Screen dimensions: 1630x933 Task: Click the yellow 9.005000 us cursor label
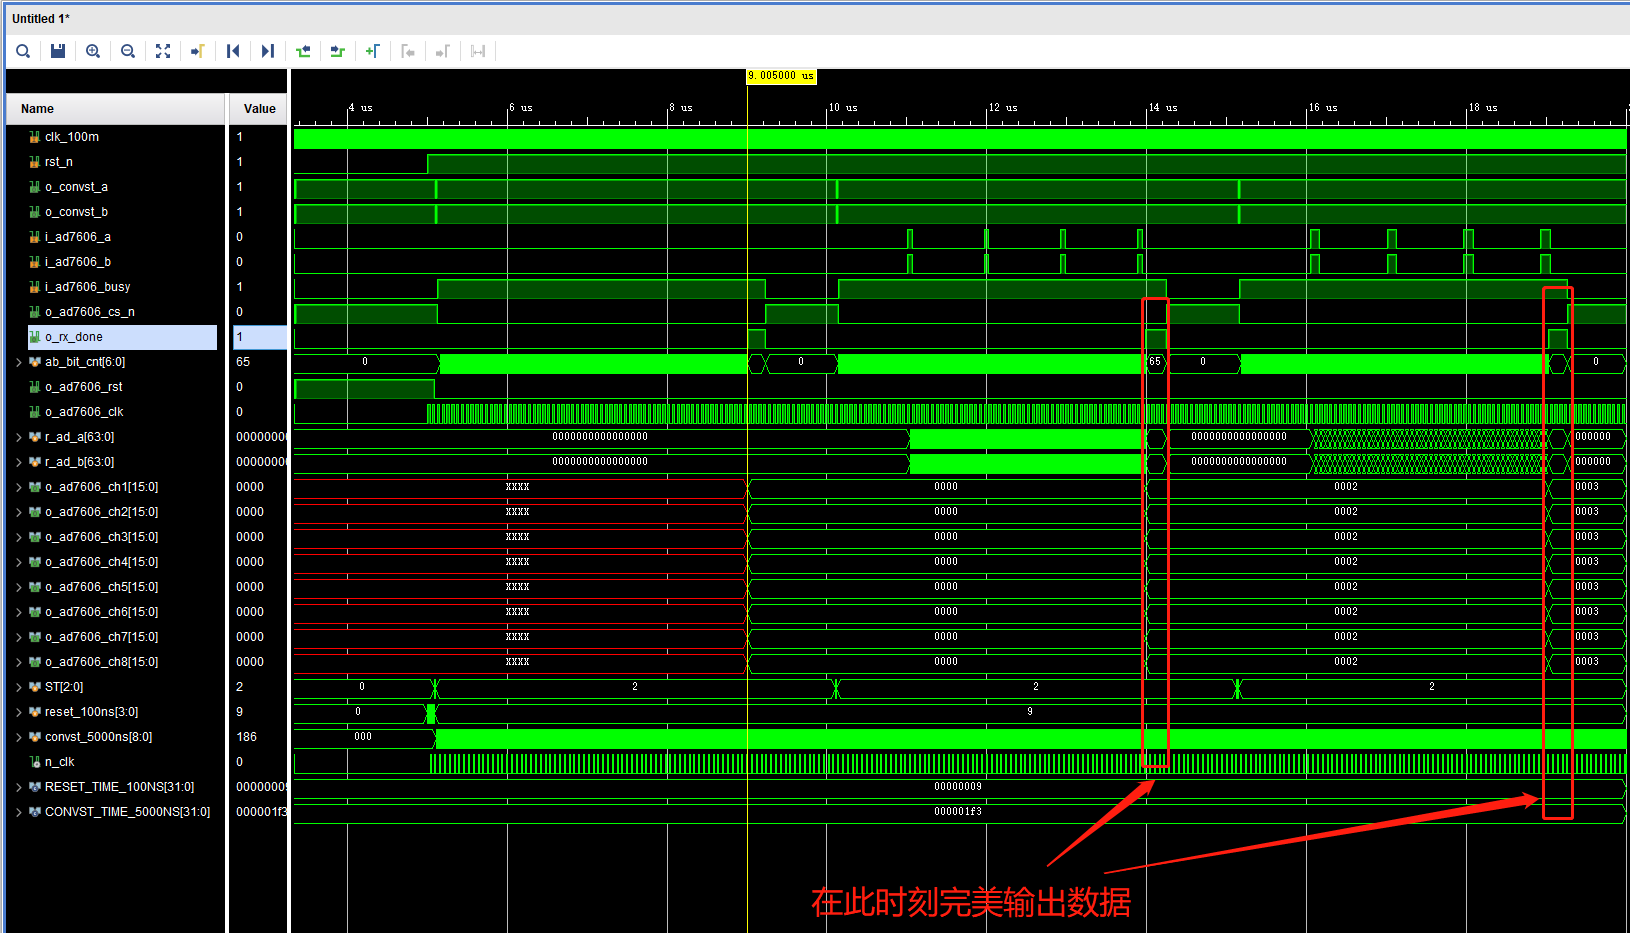click(x=781, y=76)
